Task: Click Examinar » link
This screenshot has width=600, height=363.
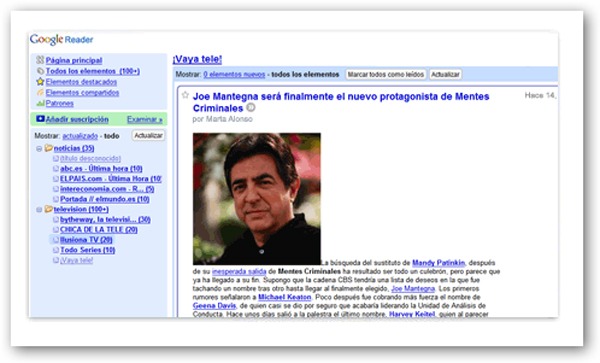Action: coord(145,119)
